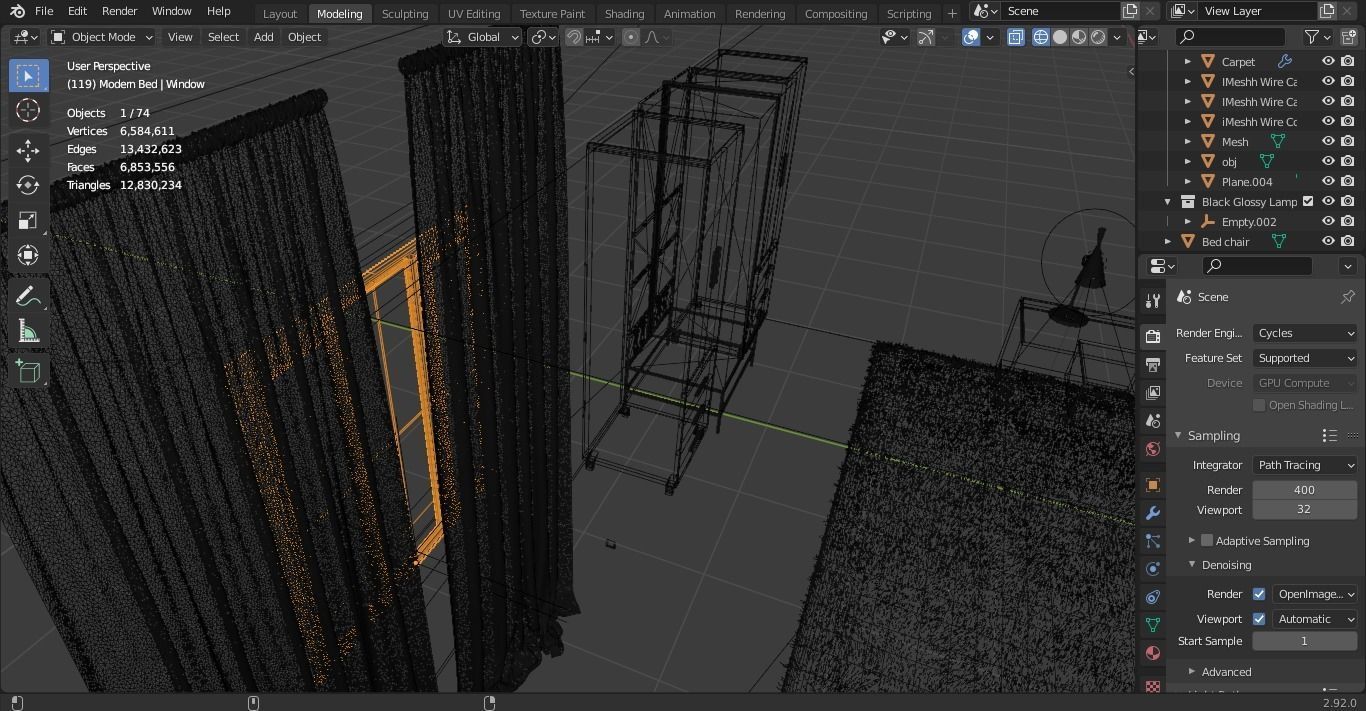Open the Tool properties tab
Viewport: 1366px width, 711px height.
point(1153,300)
